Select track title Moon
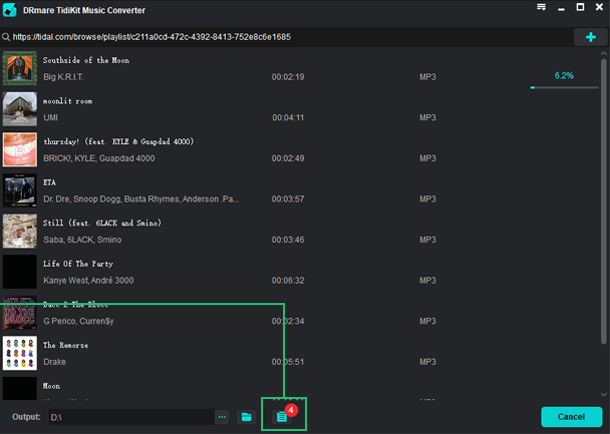Screen dimensions: 610x434 click(x=51, y=386)
